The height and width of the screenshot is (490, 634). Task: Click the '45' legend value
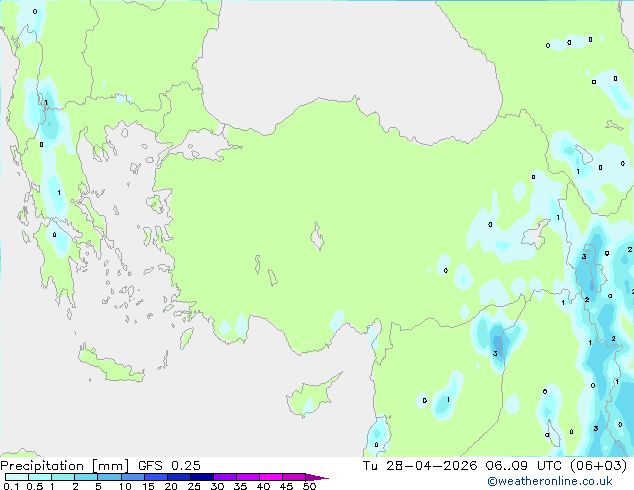286,486
